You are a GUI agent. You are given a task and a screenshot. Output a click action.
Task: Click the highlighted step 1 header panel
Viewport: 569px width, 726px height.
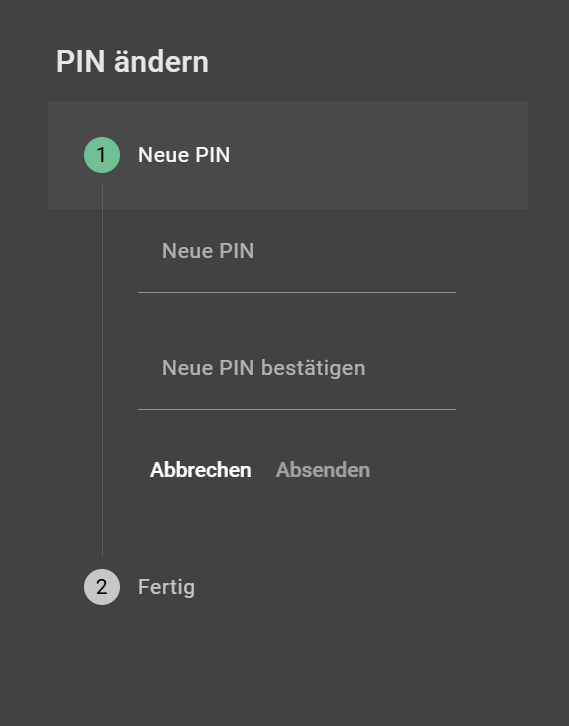[288, 155]
